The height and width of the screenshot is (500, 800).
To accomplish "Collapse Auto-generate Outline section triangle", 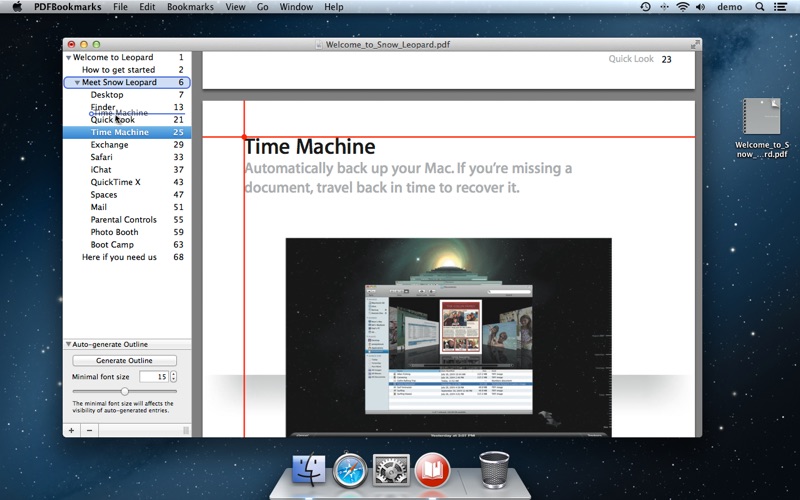I will coord(68,344).
